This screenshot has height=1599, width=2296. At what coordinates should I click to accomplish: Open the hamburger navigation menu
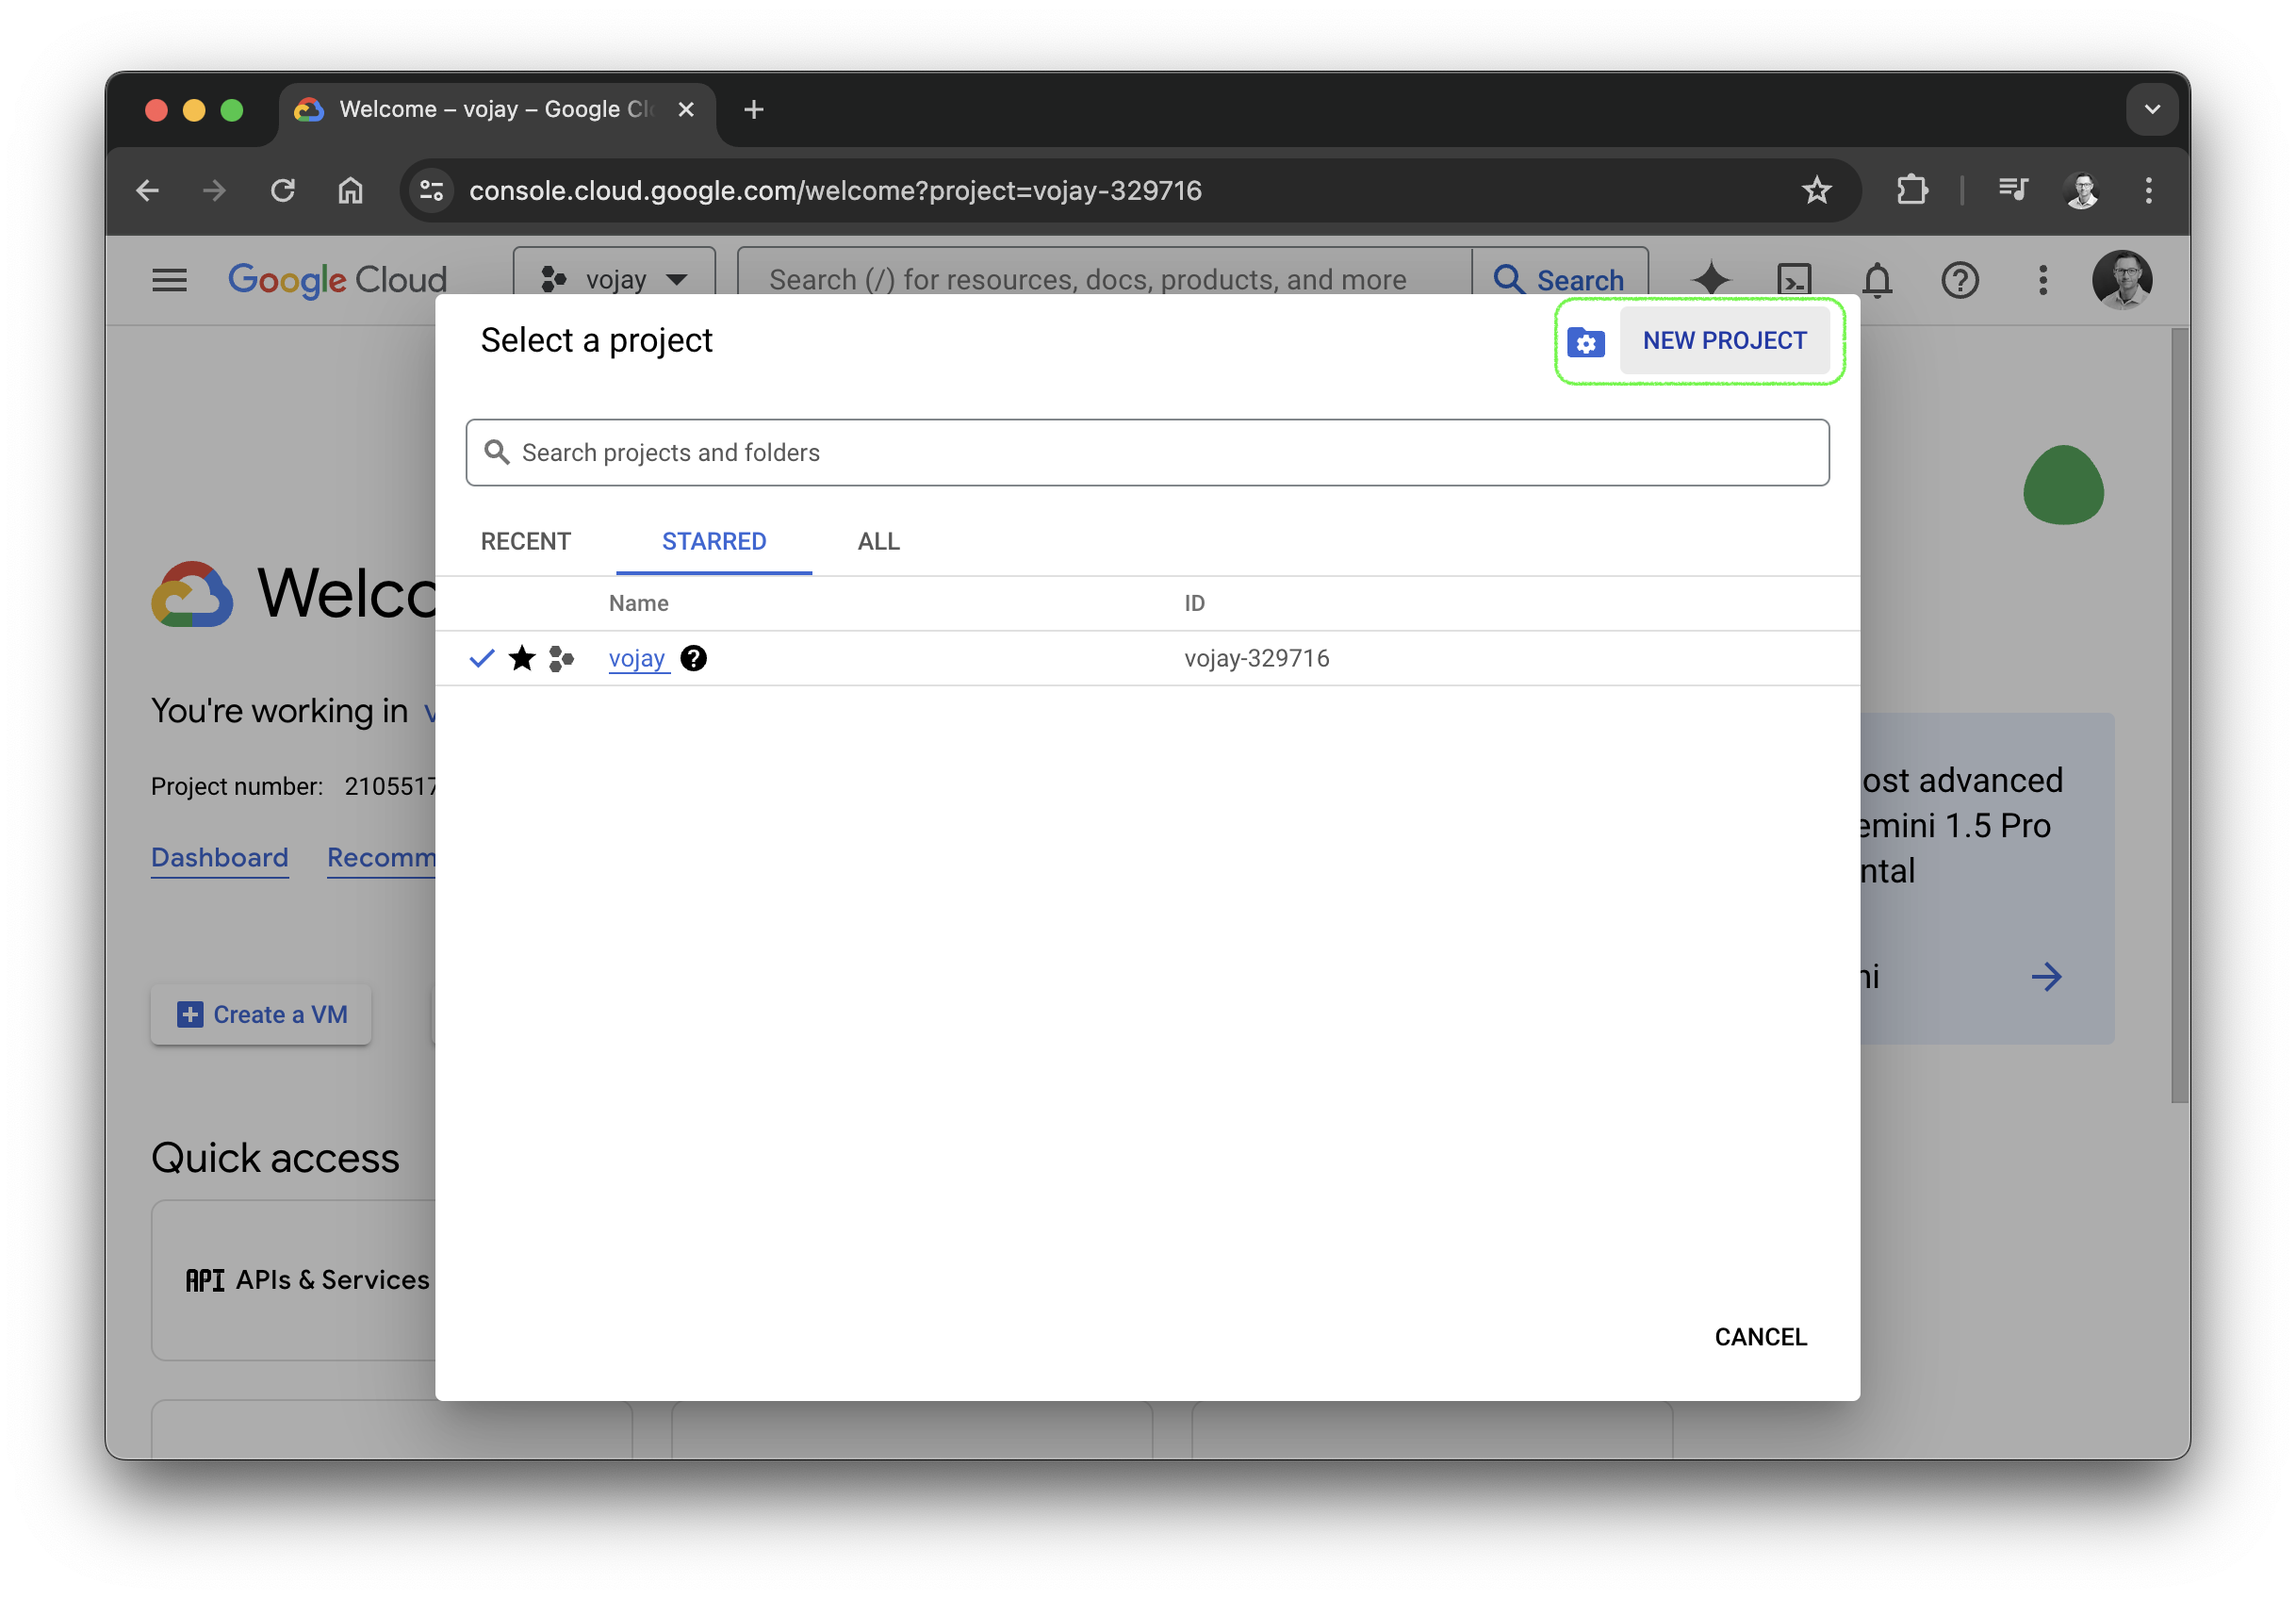[x=169, y=280]
